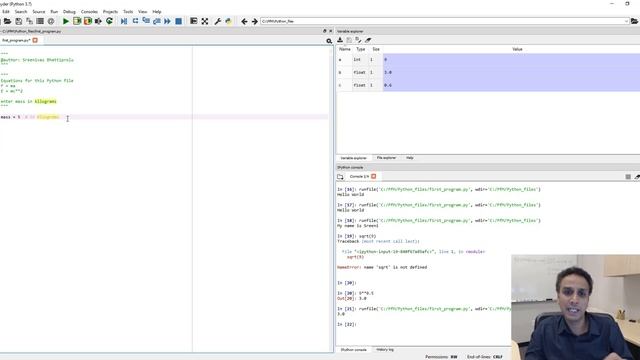Switch to the IPython console bottom tab
Screen dimensions: 640x360
point(353,350)
